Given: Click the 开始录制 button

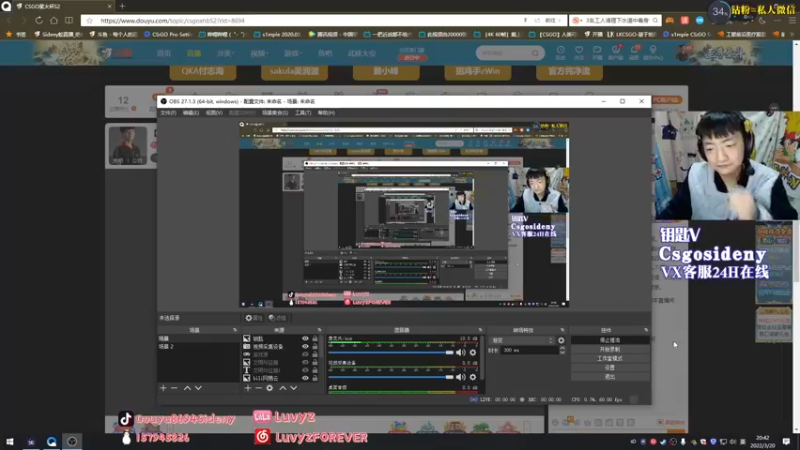Looking at the screenshot, I should pos(610,349).
